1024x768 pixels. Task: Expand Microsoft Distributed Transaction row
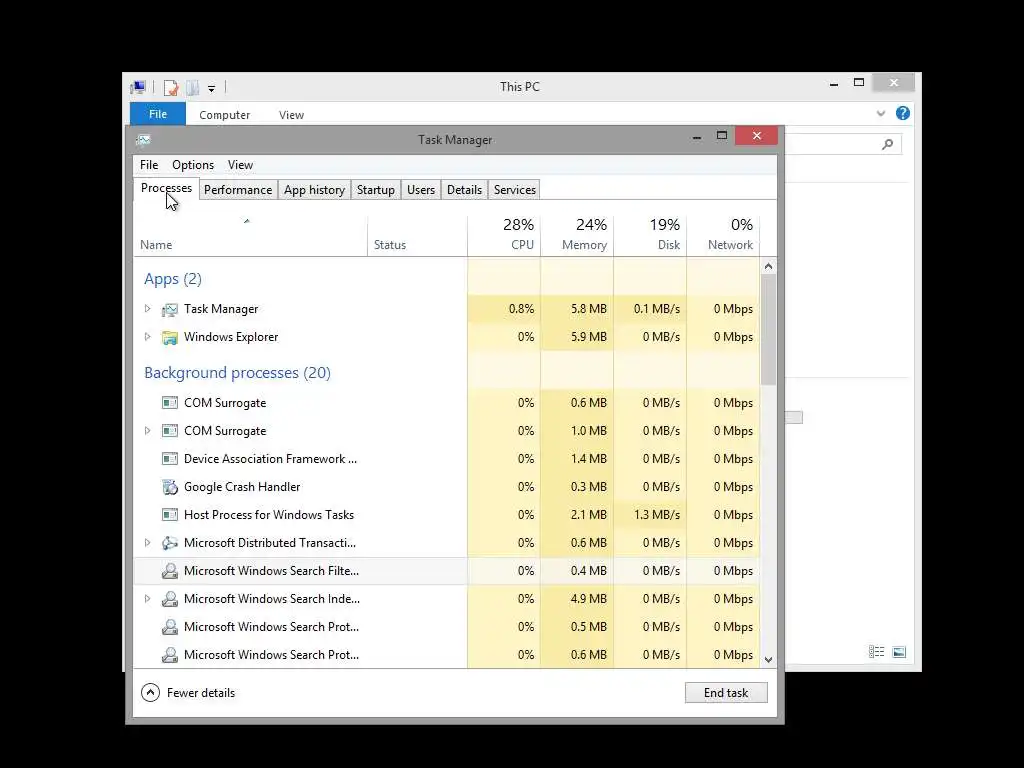click(148, 543)
